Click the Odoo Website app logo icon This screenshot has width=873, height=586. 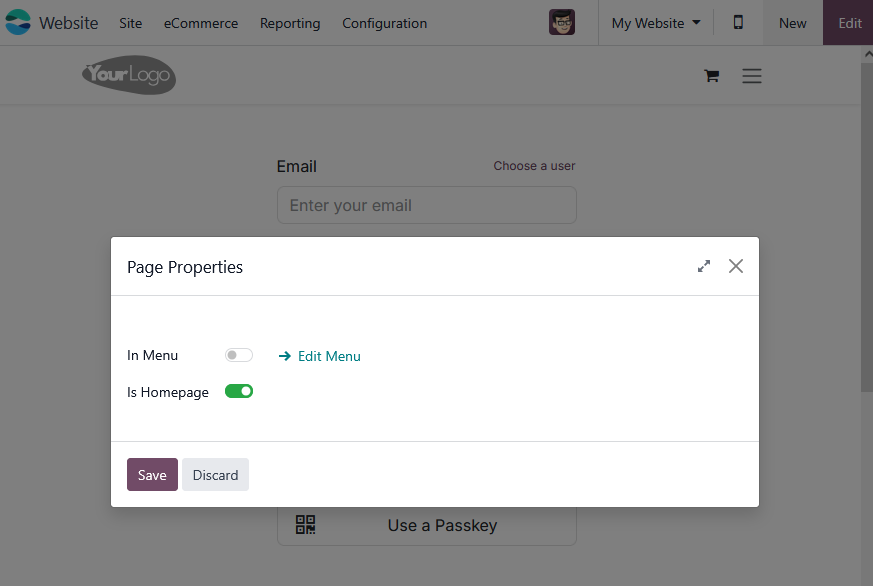(x=18, y=22)
